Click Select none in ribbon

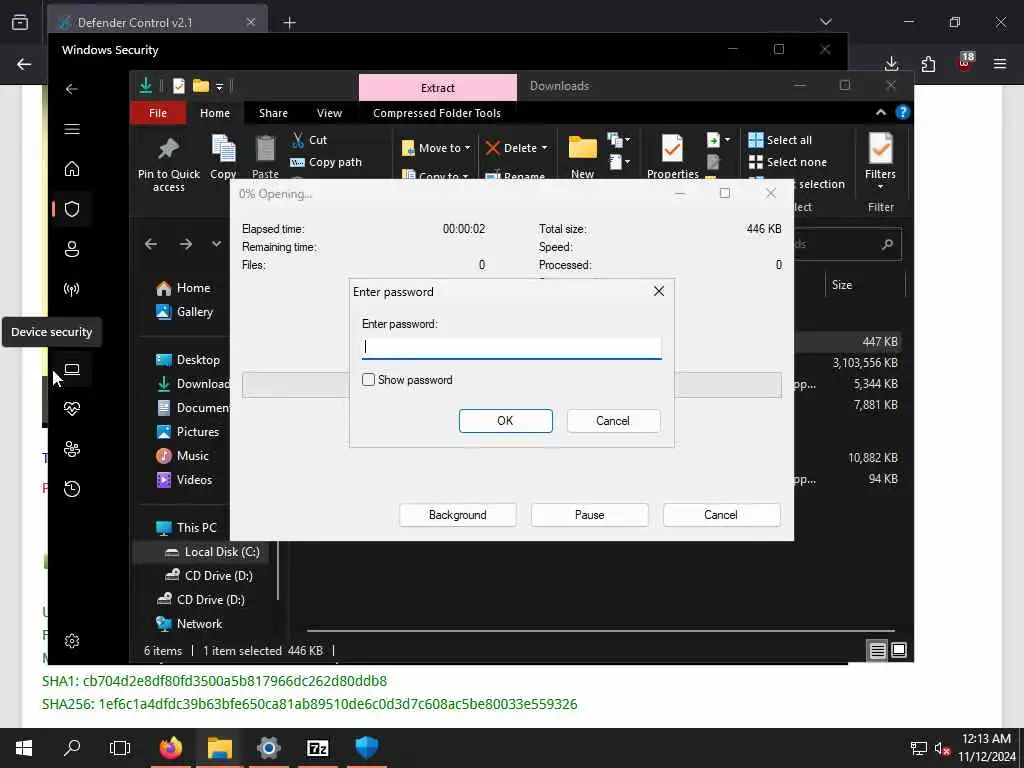788,162
